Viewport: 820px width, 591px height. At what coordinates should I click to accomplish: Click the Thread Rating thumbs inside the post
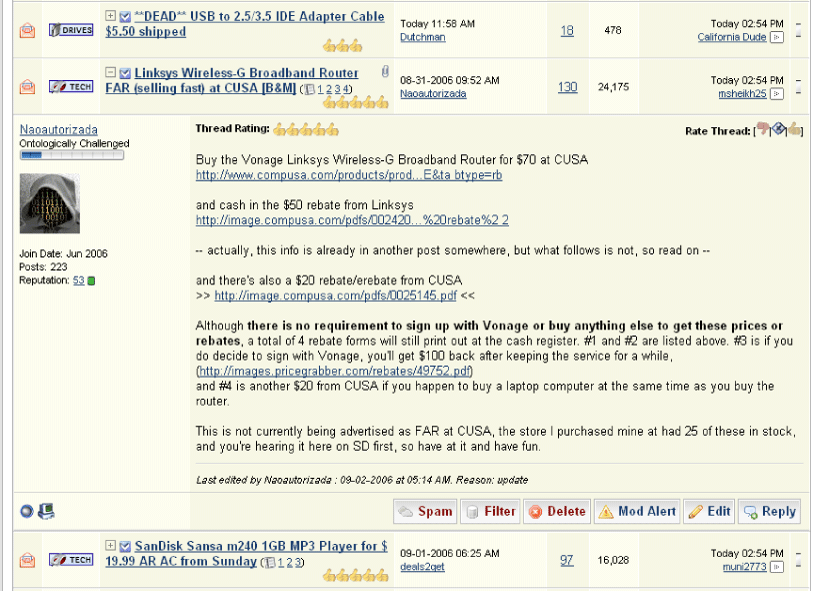(306, 129)
